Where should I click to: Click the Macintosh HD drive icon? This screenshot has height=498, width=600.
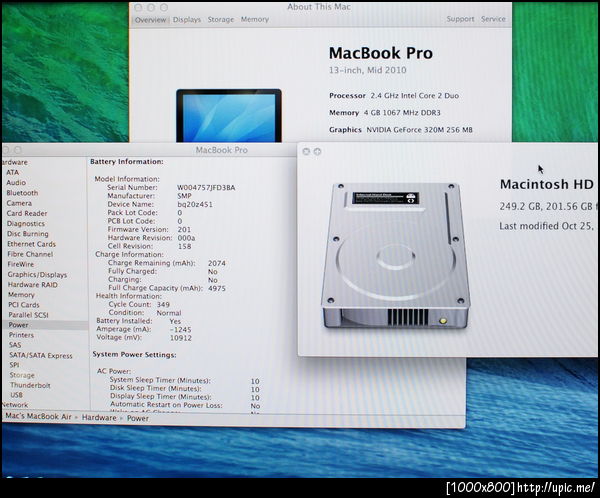396,256
